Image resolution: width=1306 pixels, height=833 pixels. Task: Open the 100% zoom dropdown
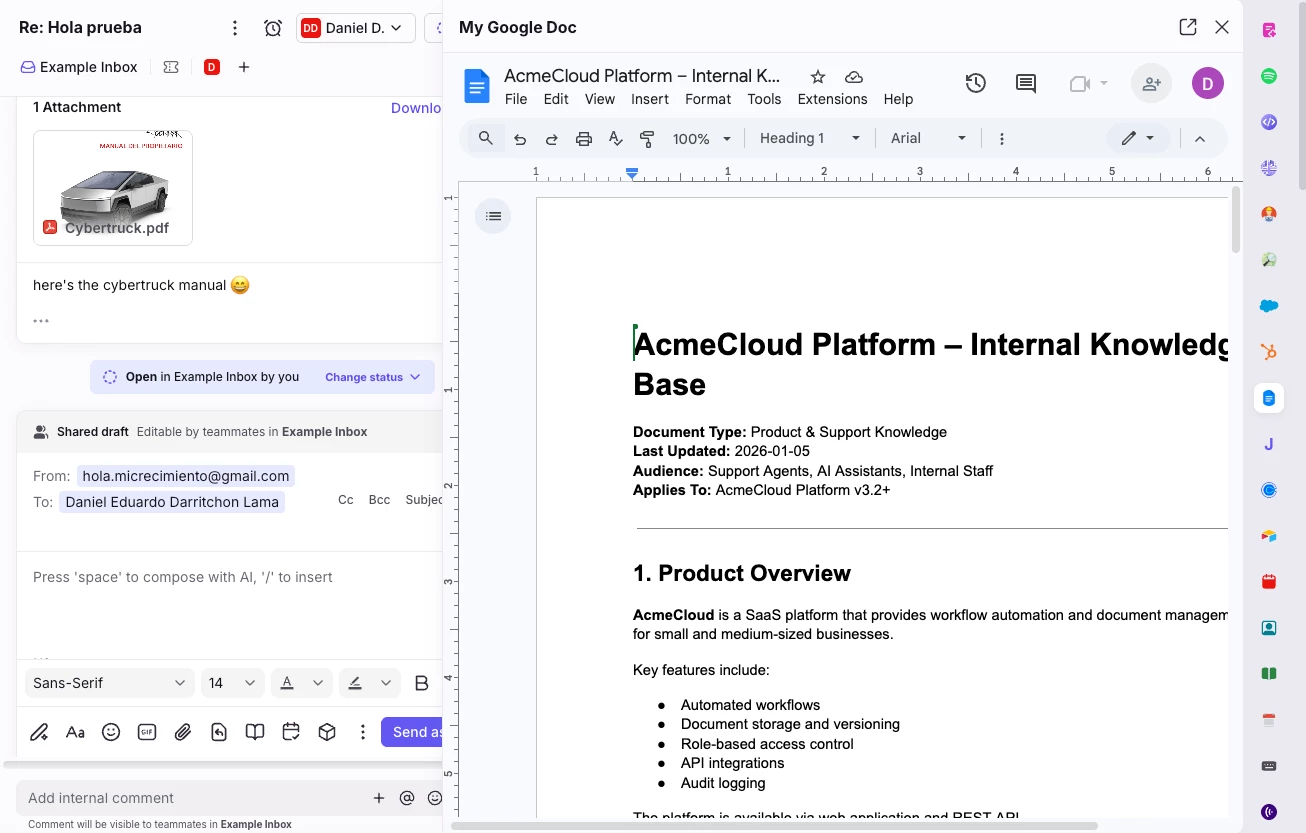pos(702,139)
